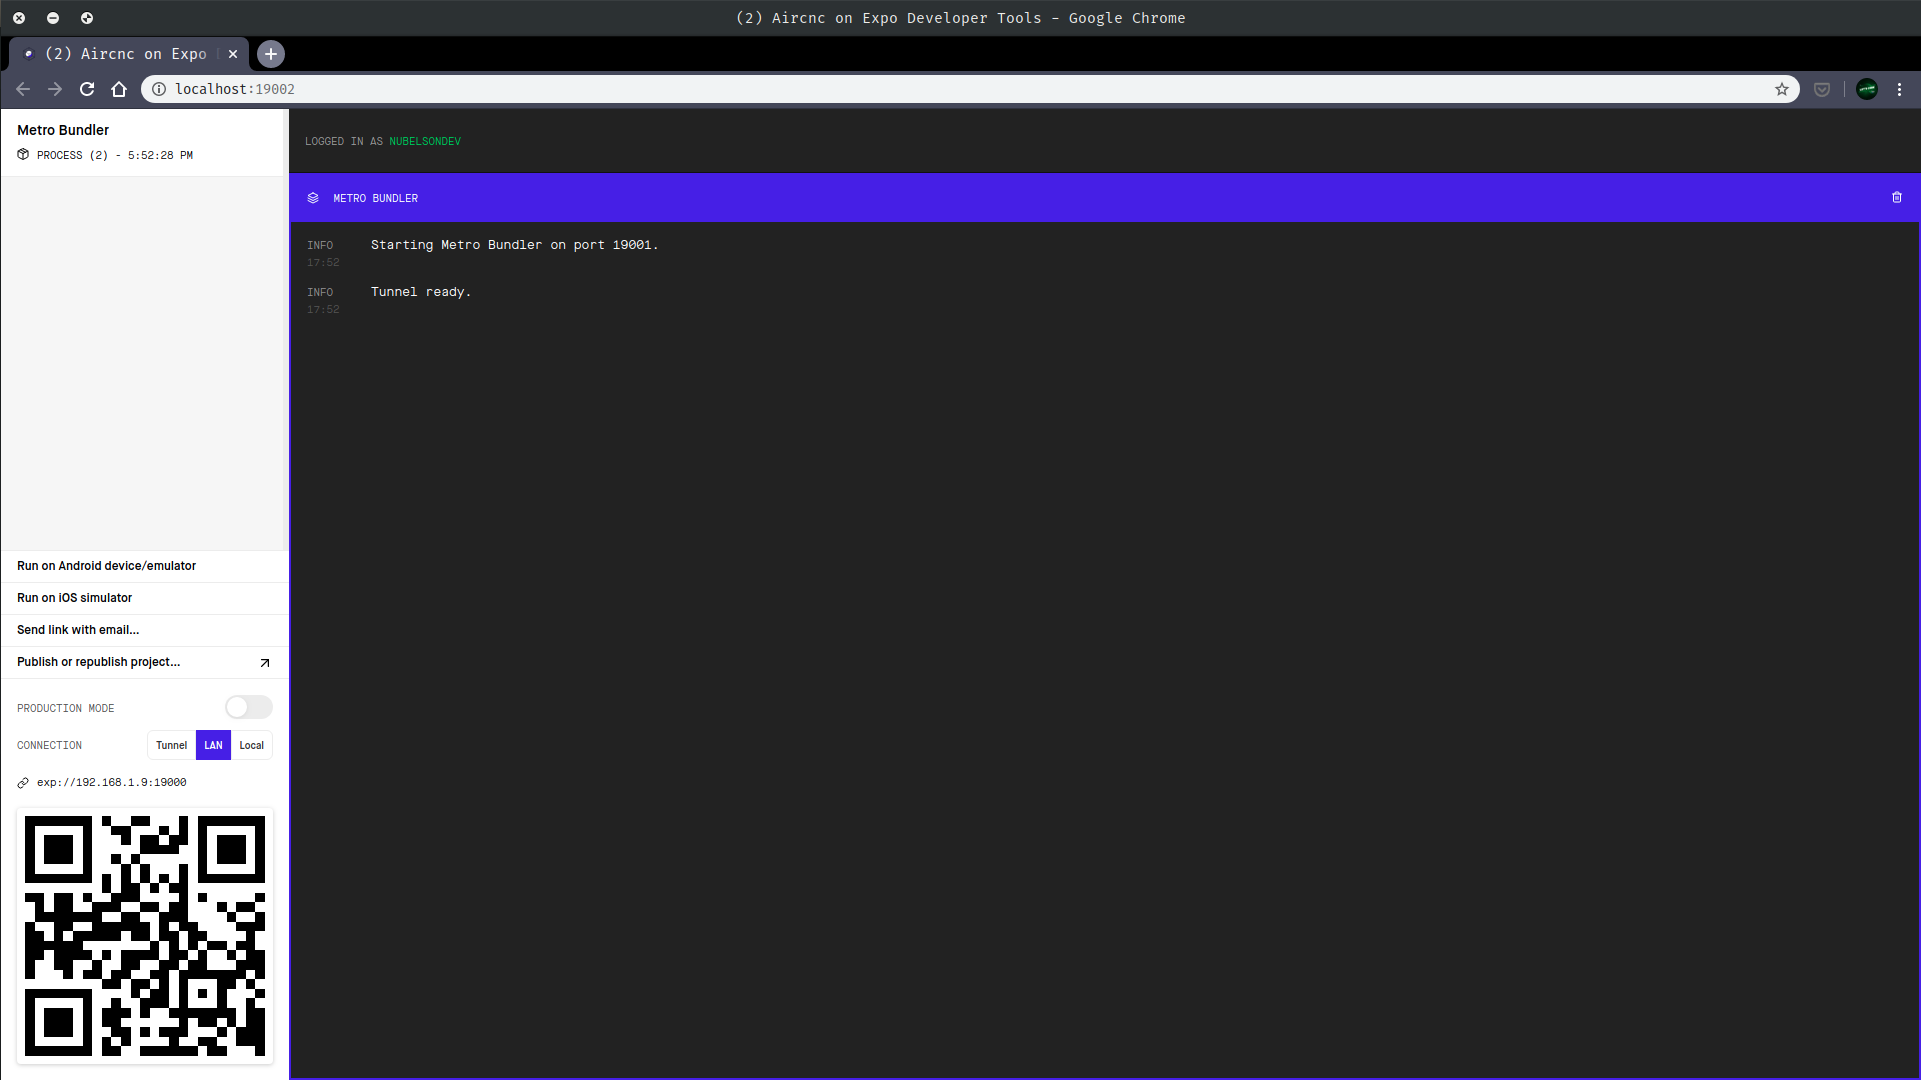
Task: Open the Chrome profile avatar
Action: (1867, 89)
